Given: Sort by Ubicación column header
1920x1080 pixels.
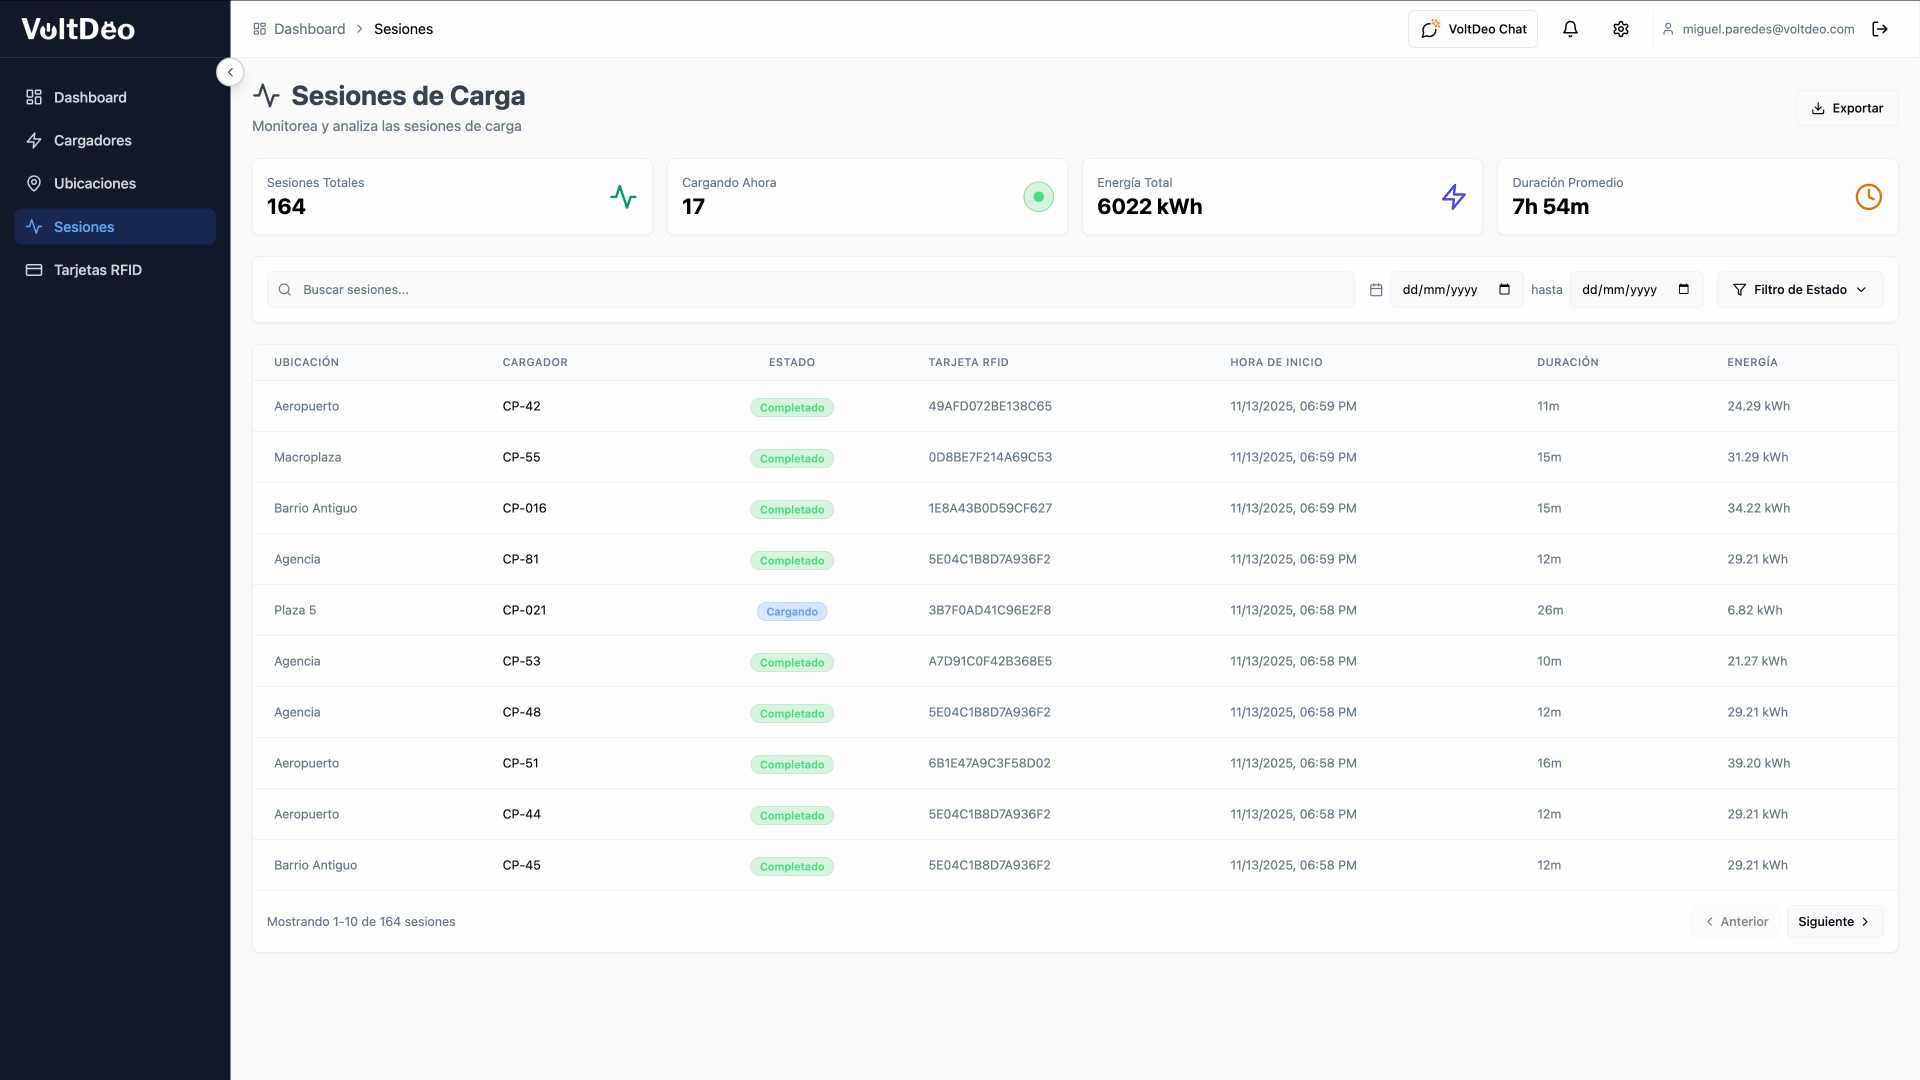Looking at the screenshot, I should tap(306, 362).
